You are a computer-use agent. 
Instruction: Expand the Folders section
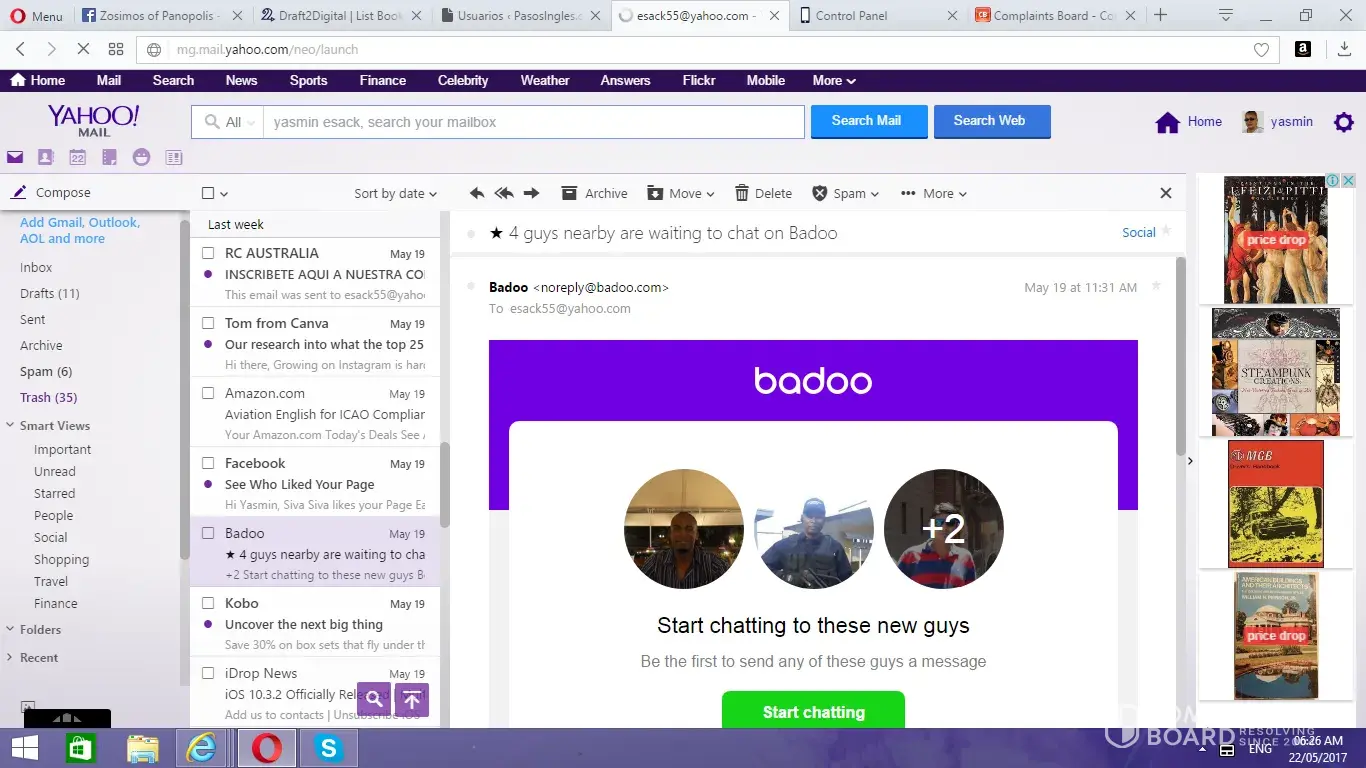pyautogui.click(x=10, y=630)
